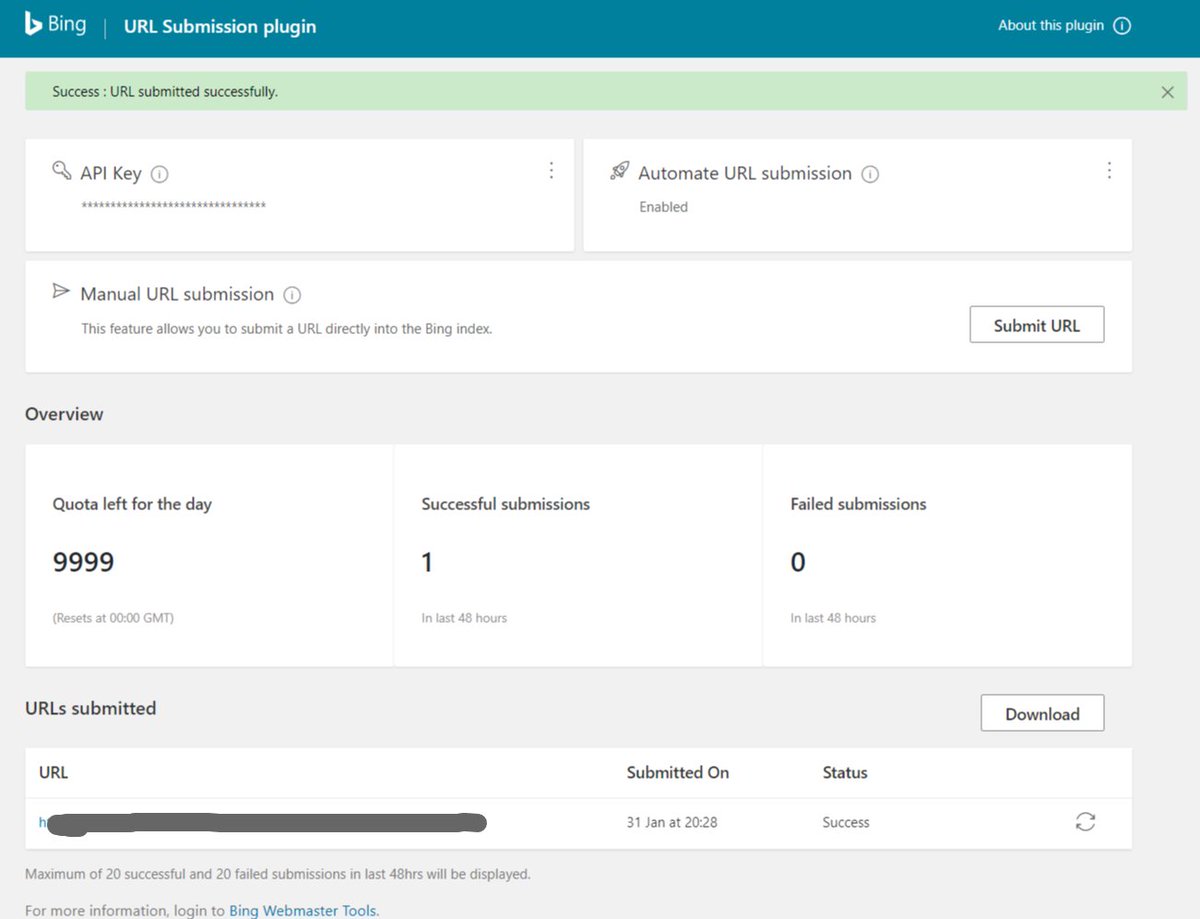Click the API Key key icon

[62, 171]
